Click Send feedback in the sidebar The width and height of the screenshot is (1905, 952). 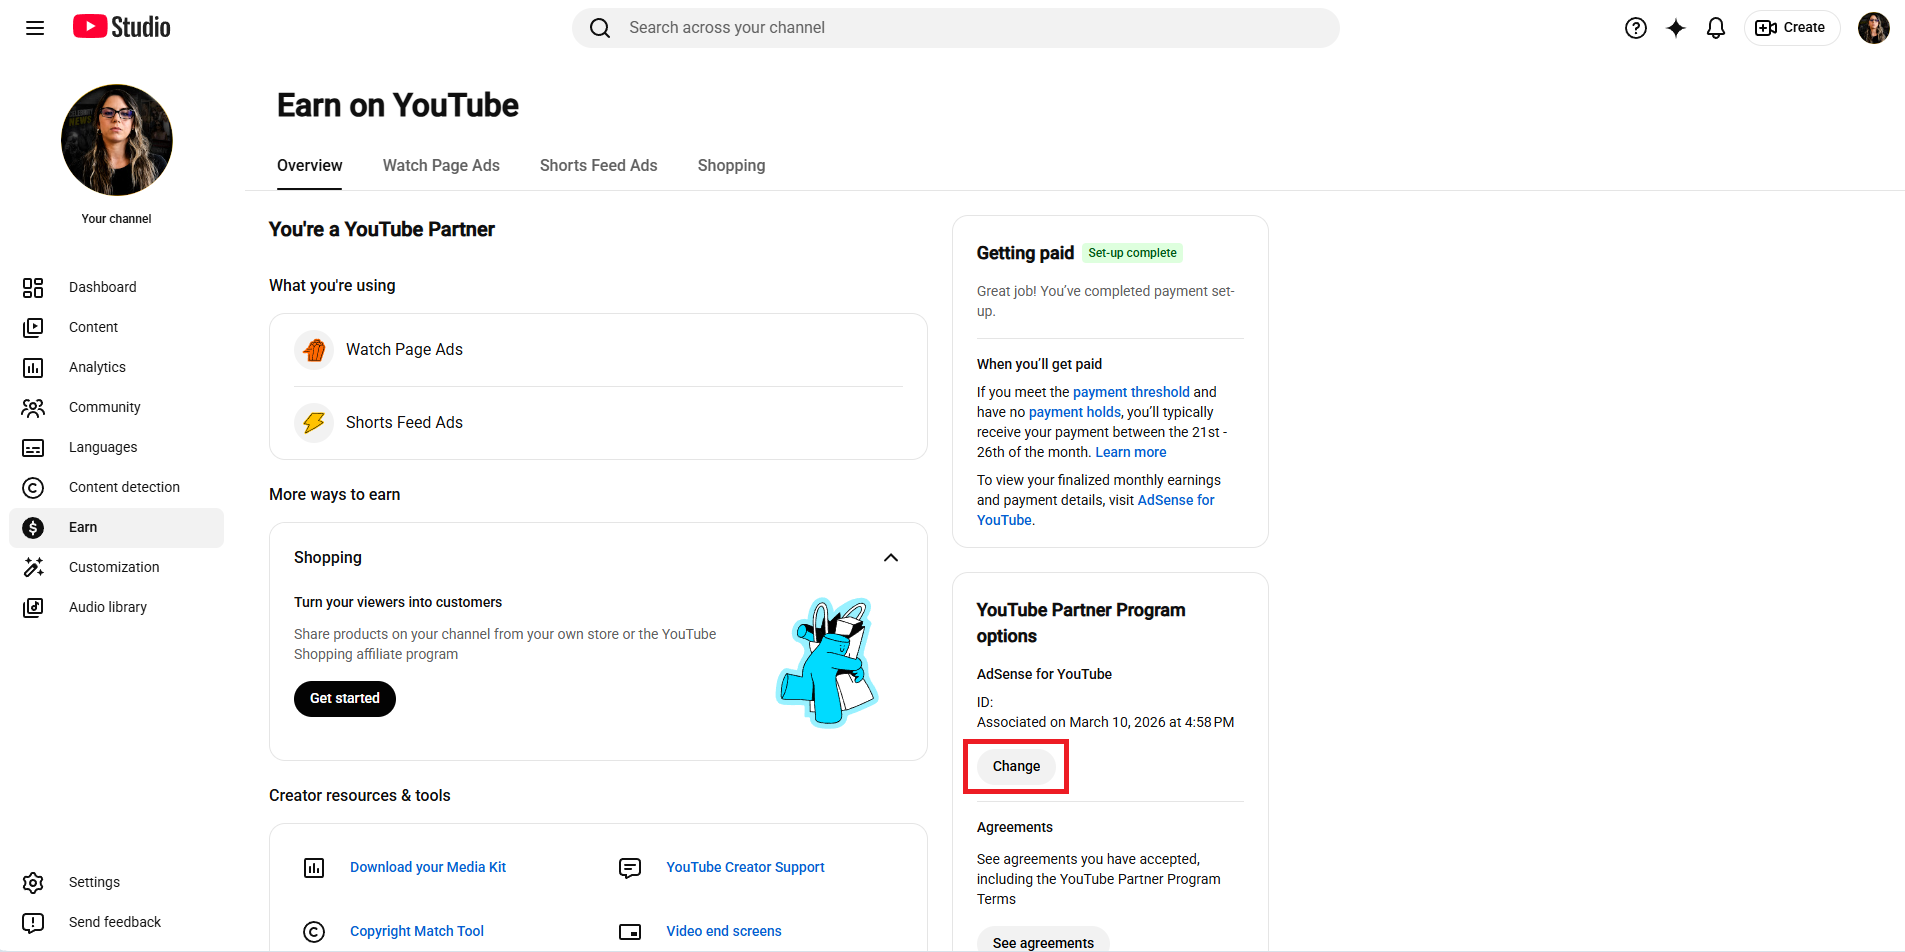click(x=116, y=923)
